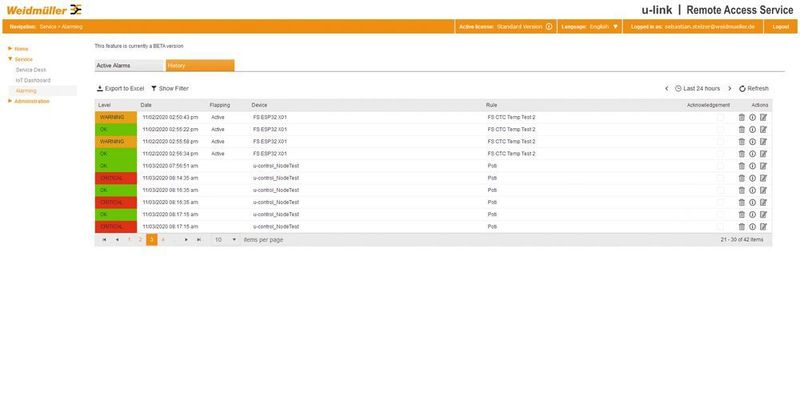Go to the next time range
The image size is (800, 393).
[x=730, y=89]
